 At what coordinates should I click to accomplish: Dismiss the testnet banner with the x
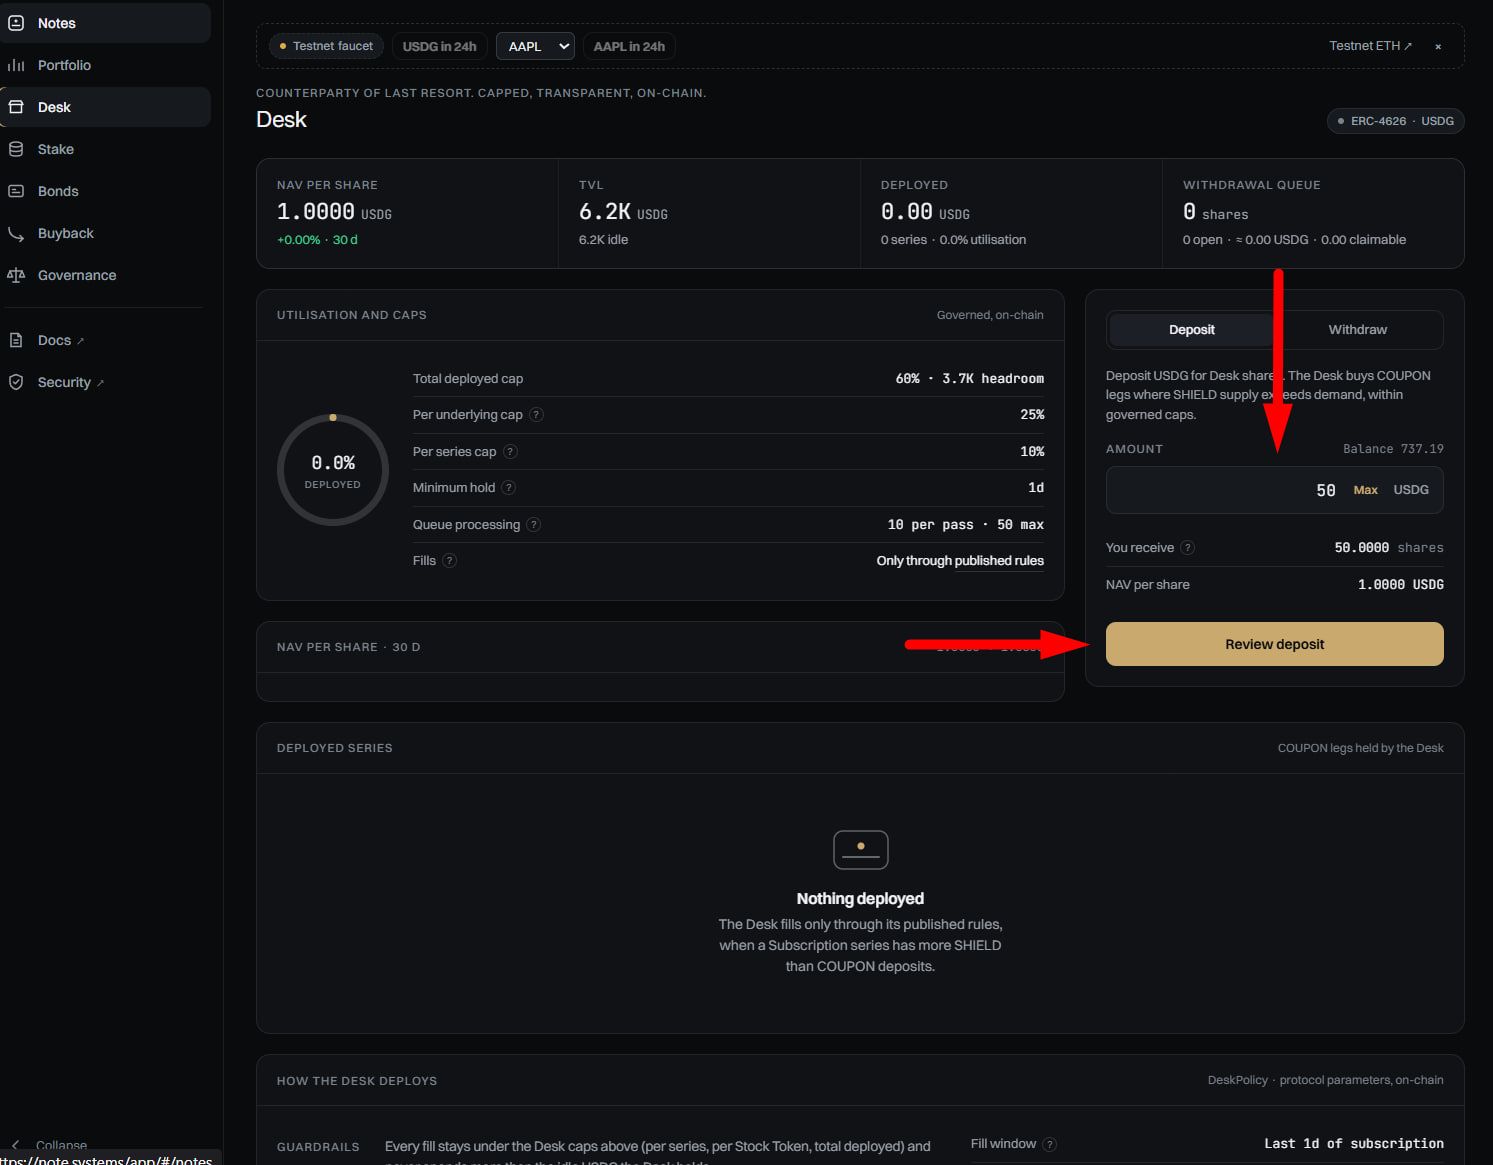tap(1438, 47)
